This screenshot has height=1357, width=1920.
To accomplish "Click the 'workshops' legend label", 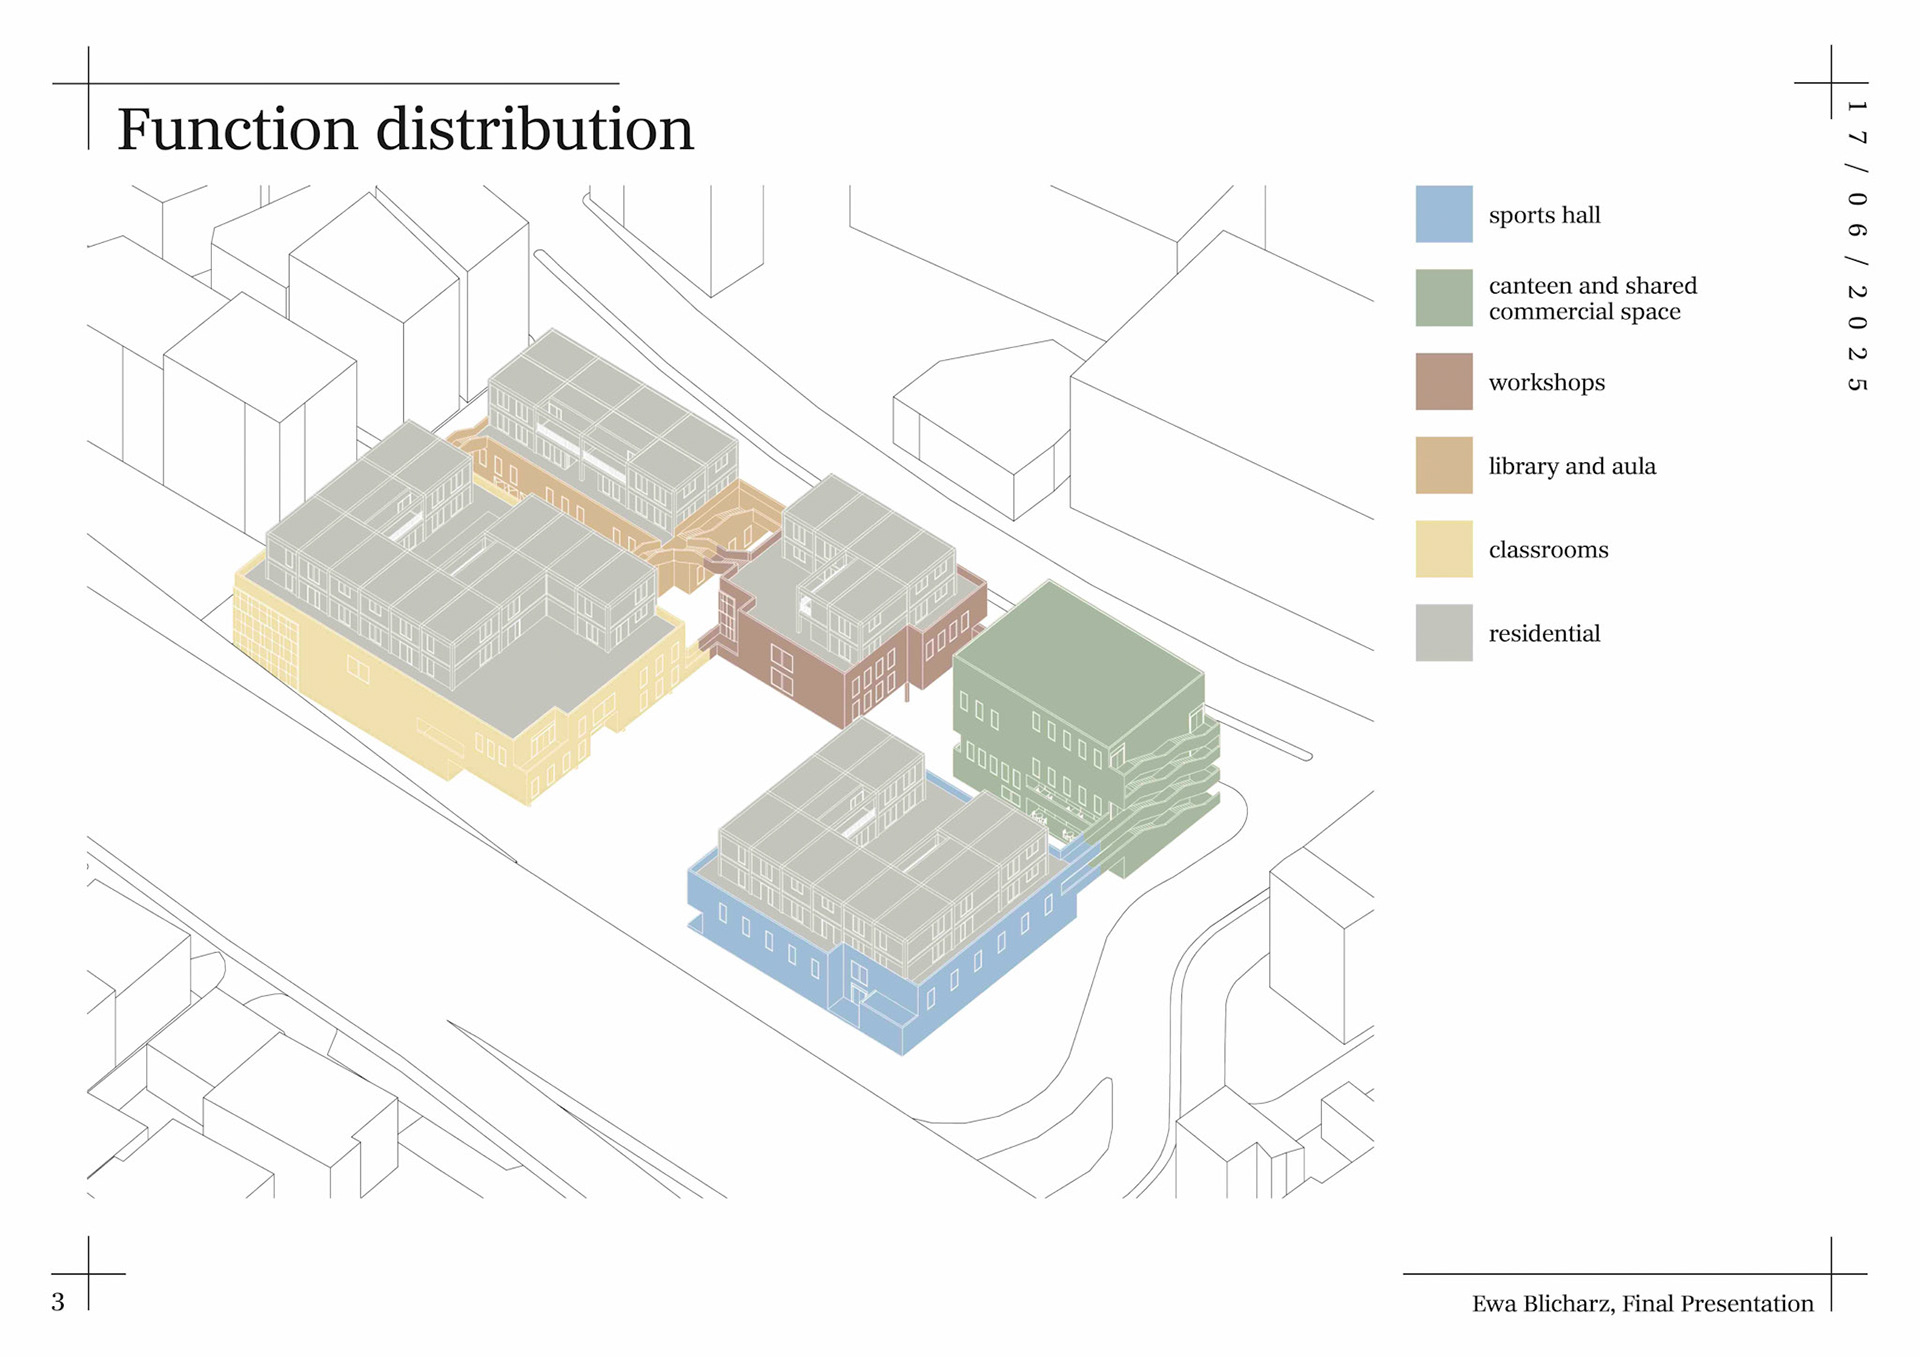I will coord(1546,382).
